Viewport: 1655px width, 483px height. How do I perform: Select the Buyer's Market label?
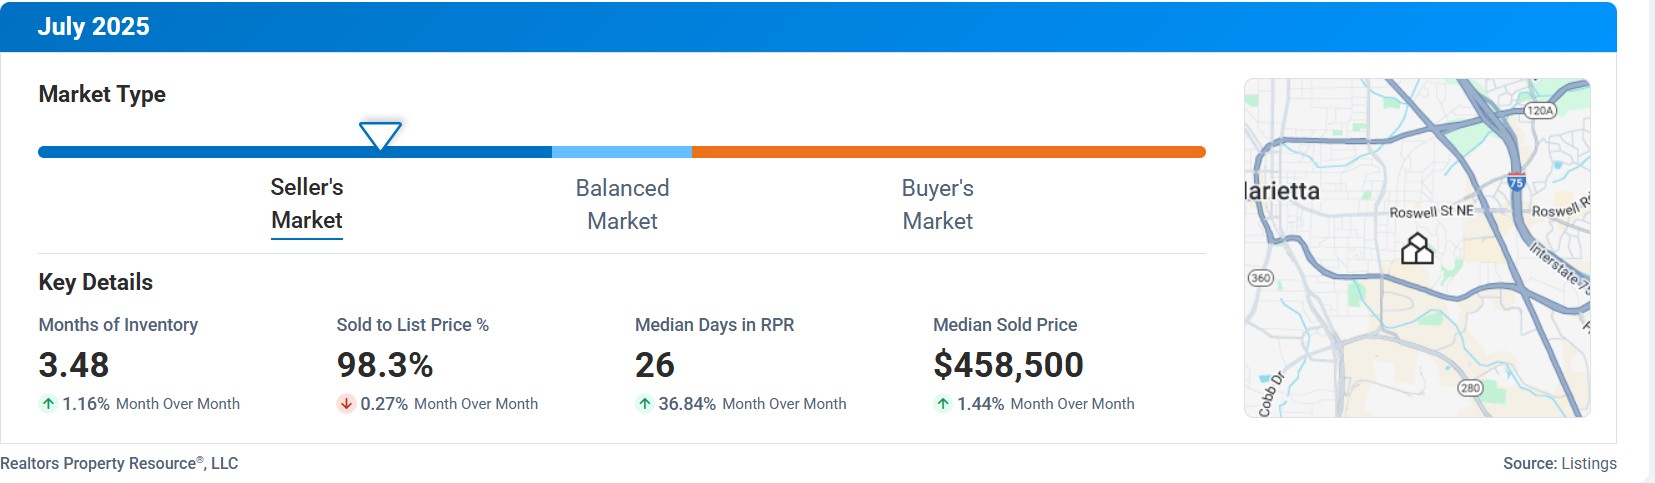[938, 204]
